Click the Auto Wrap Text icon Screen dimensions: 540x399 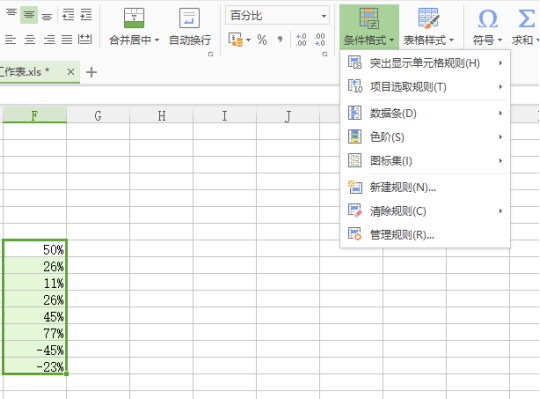[189, 18]
